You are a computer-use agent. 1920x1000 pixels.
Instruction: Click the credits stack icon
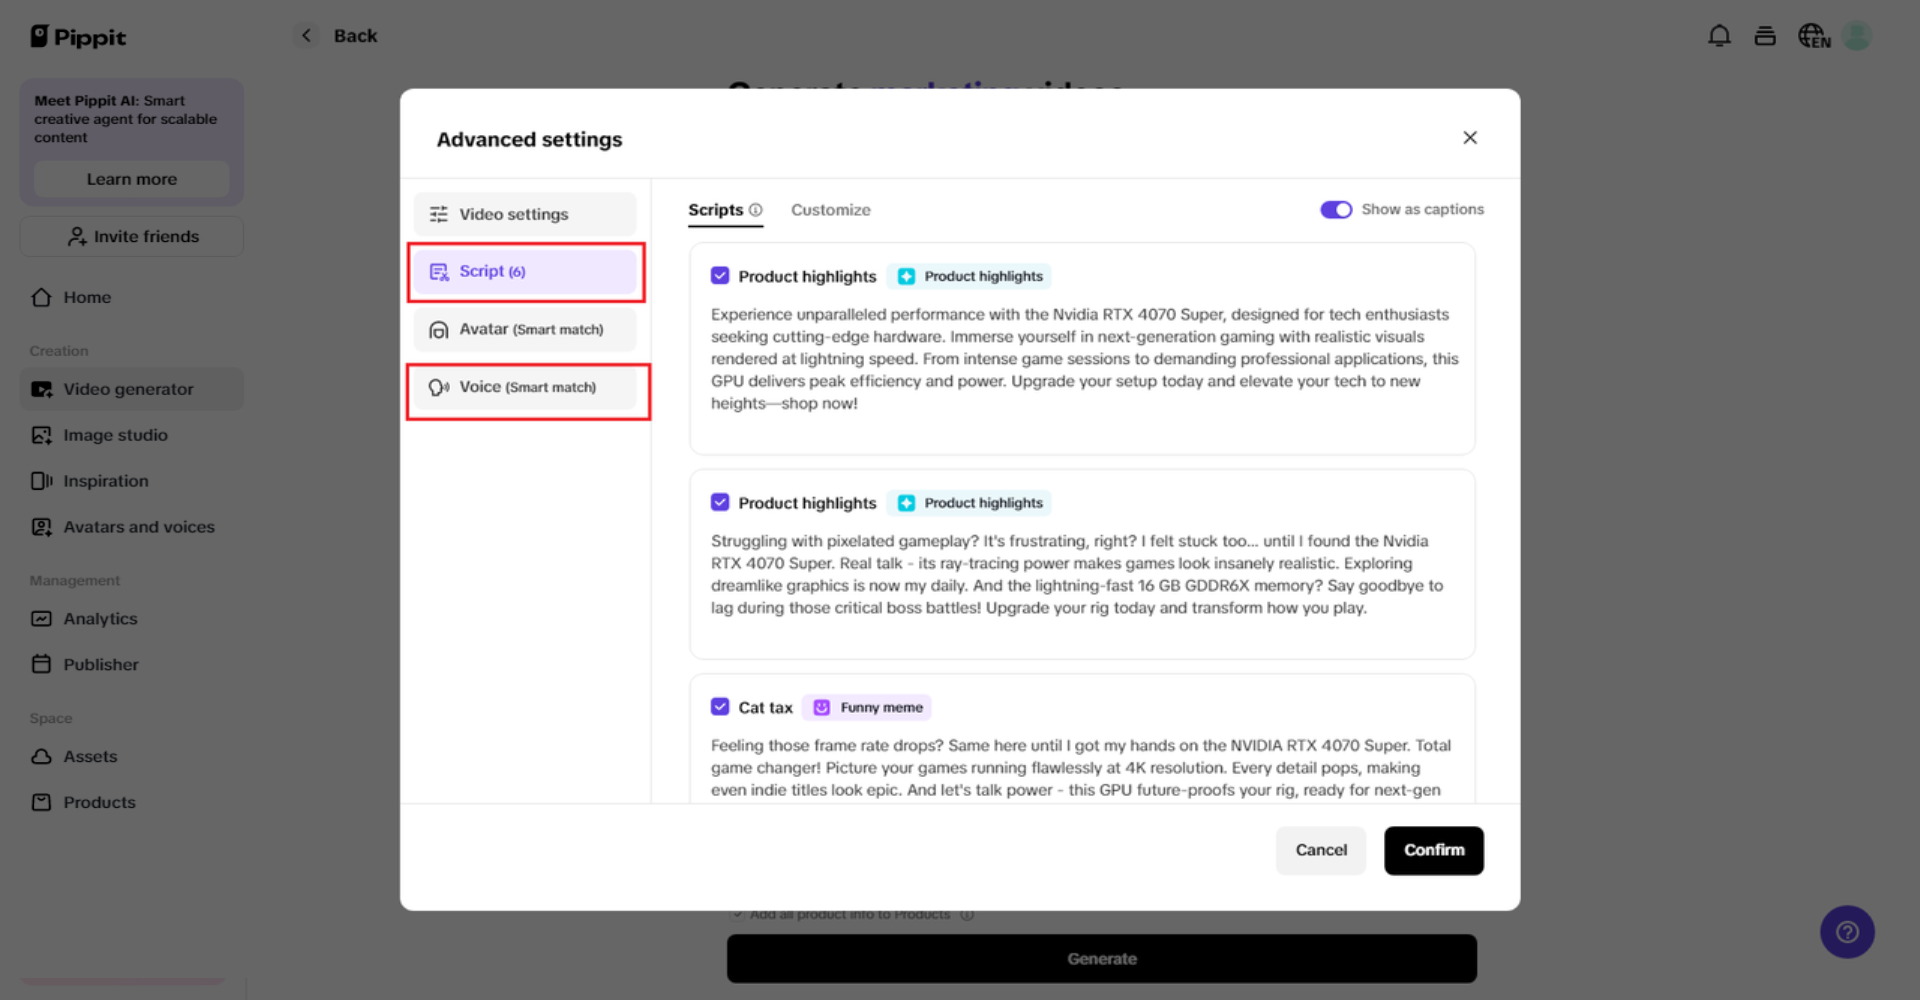coord(1765,36)
